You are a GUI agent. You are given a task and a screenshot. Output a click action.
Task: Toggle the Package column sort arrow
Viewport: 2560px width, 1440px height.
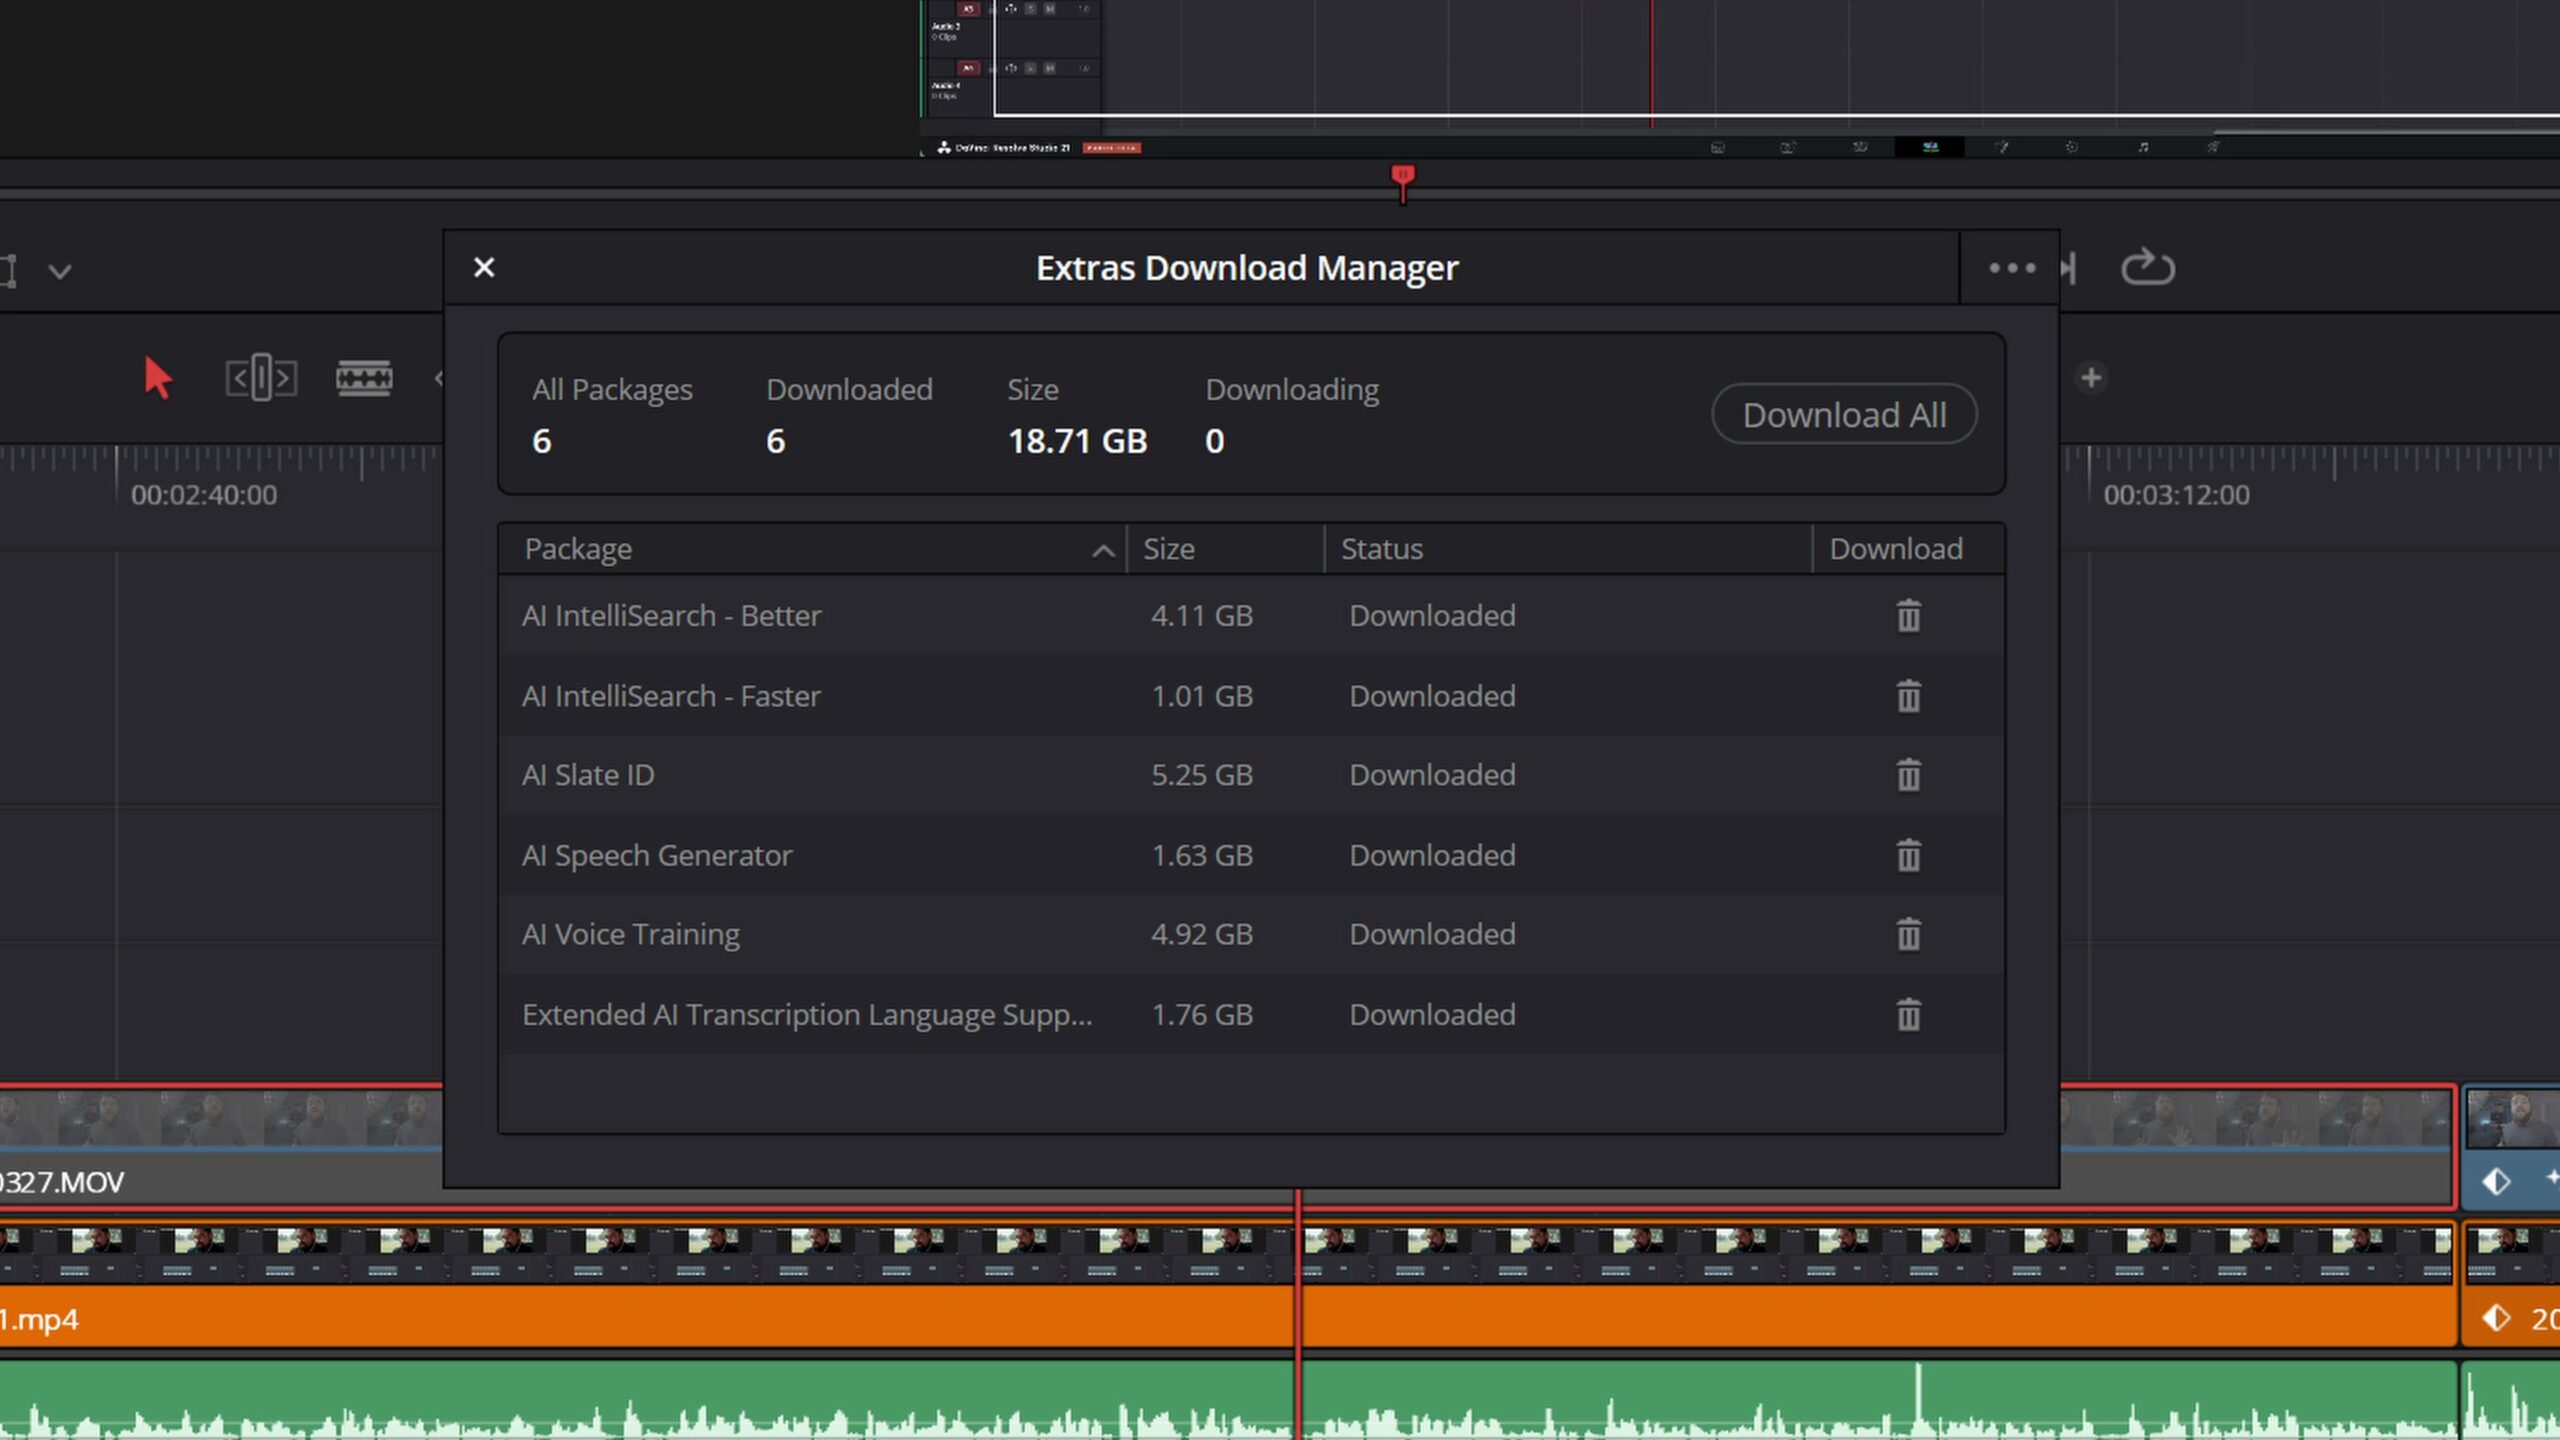pyautogui.click(x=1103, y=551)
